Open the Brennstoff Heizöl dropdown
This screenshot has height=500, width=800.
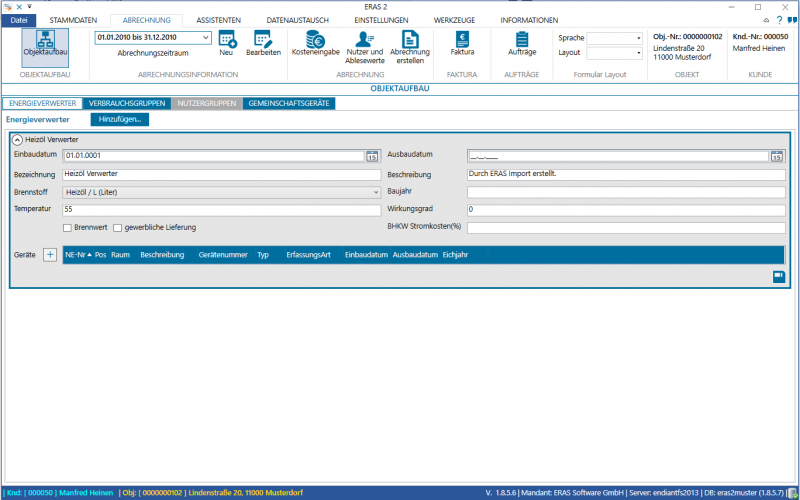point(221,192)
